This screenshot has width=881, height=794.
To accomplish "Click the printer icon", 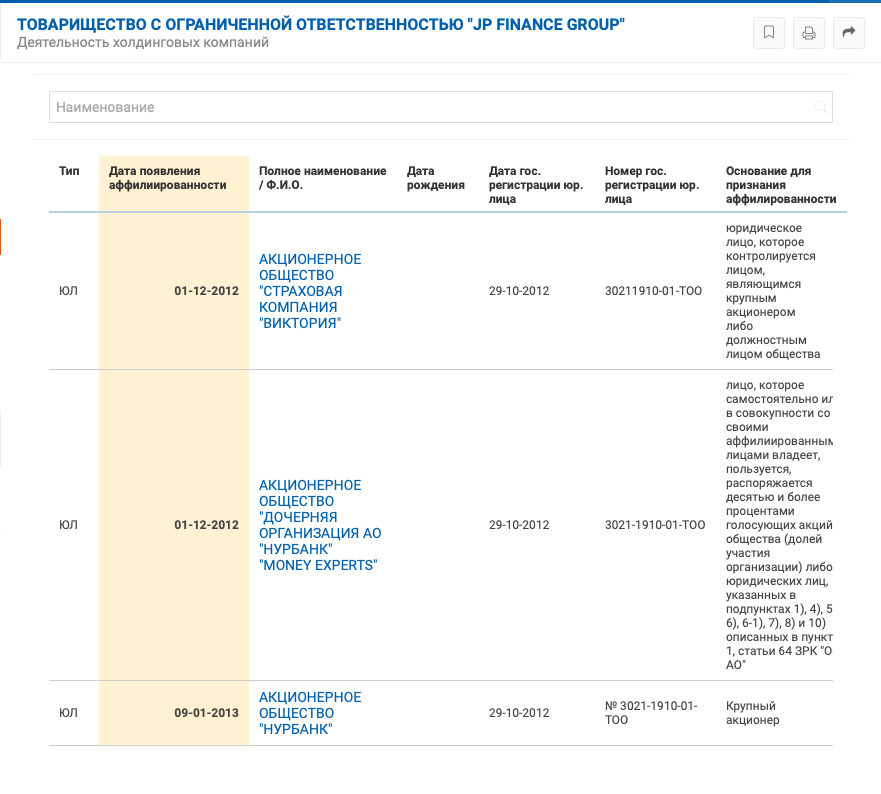I will tap(808, 33).
